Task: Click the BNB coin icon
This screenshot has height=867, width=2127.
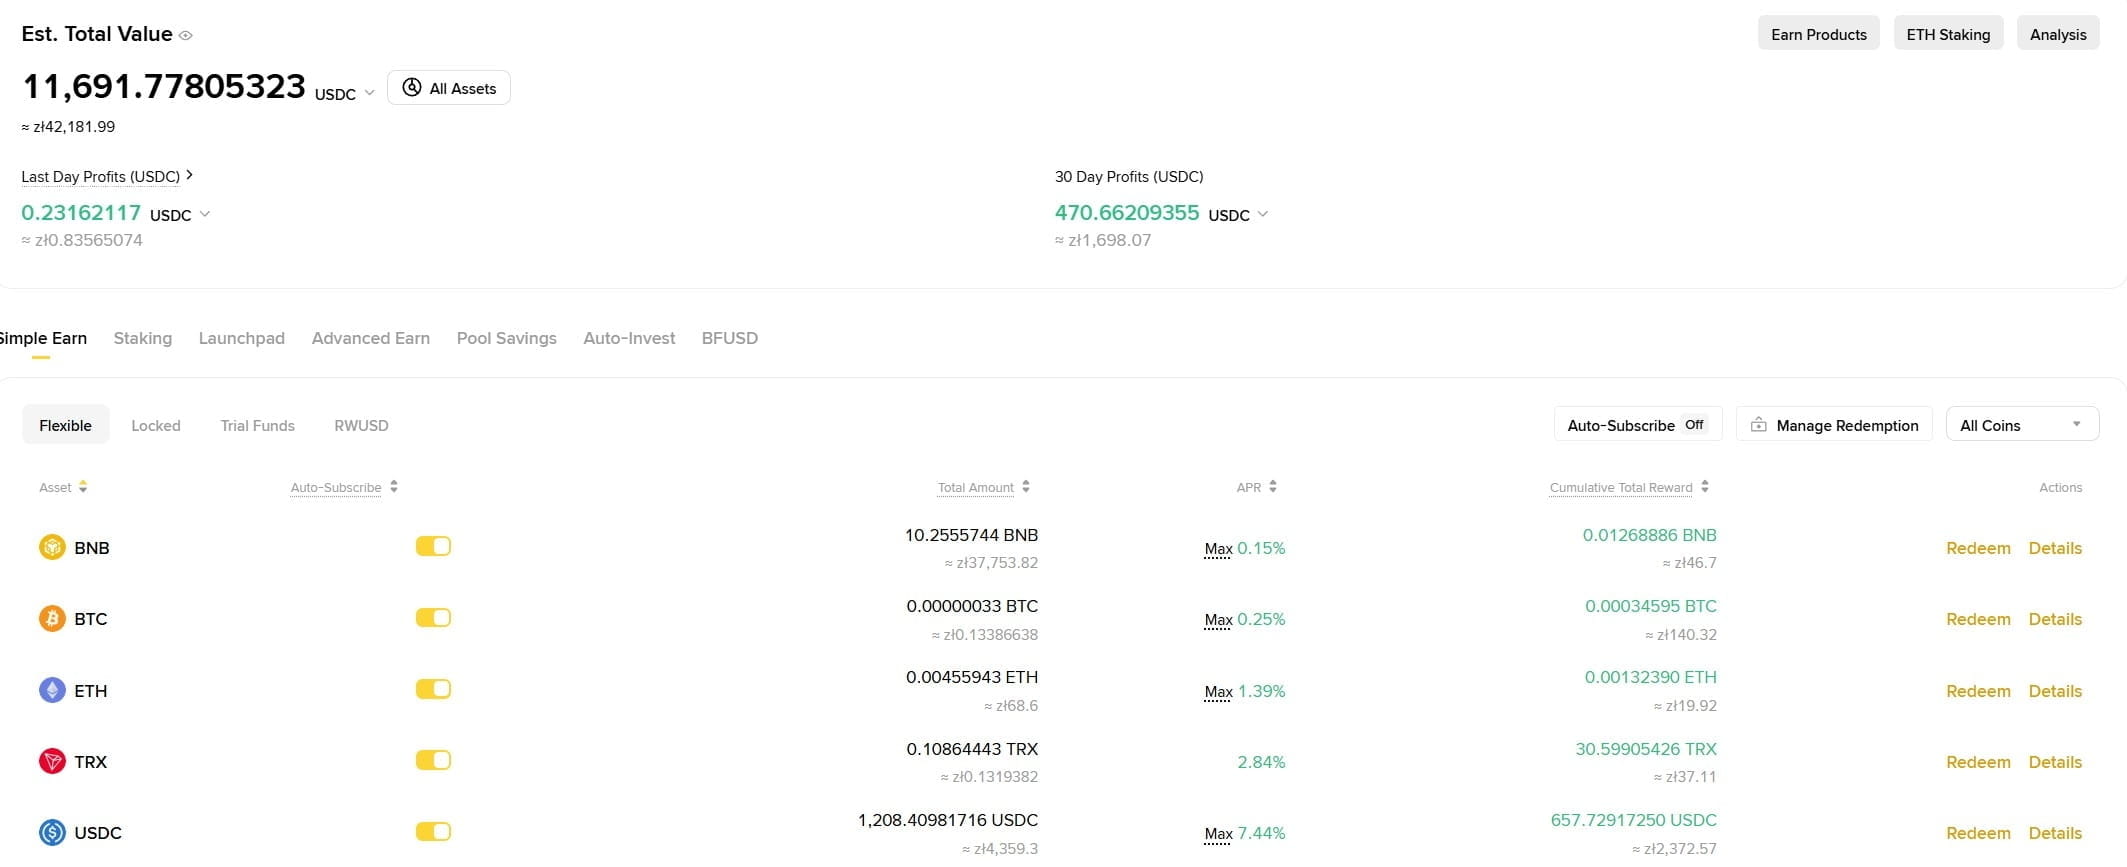Action: point(52,547)
